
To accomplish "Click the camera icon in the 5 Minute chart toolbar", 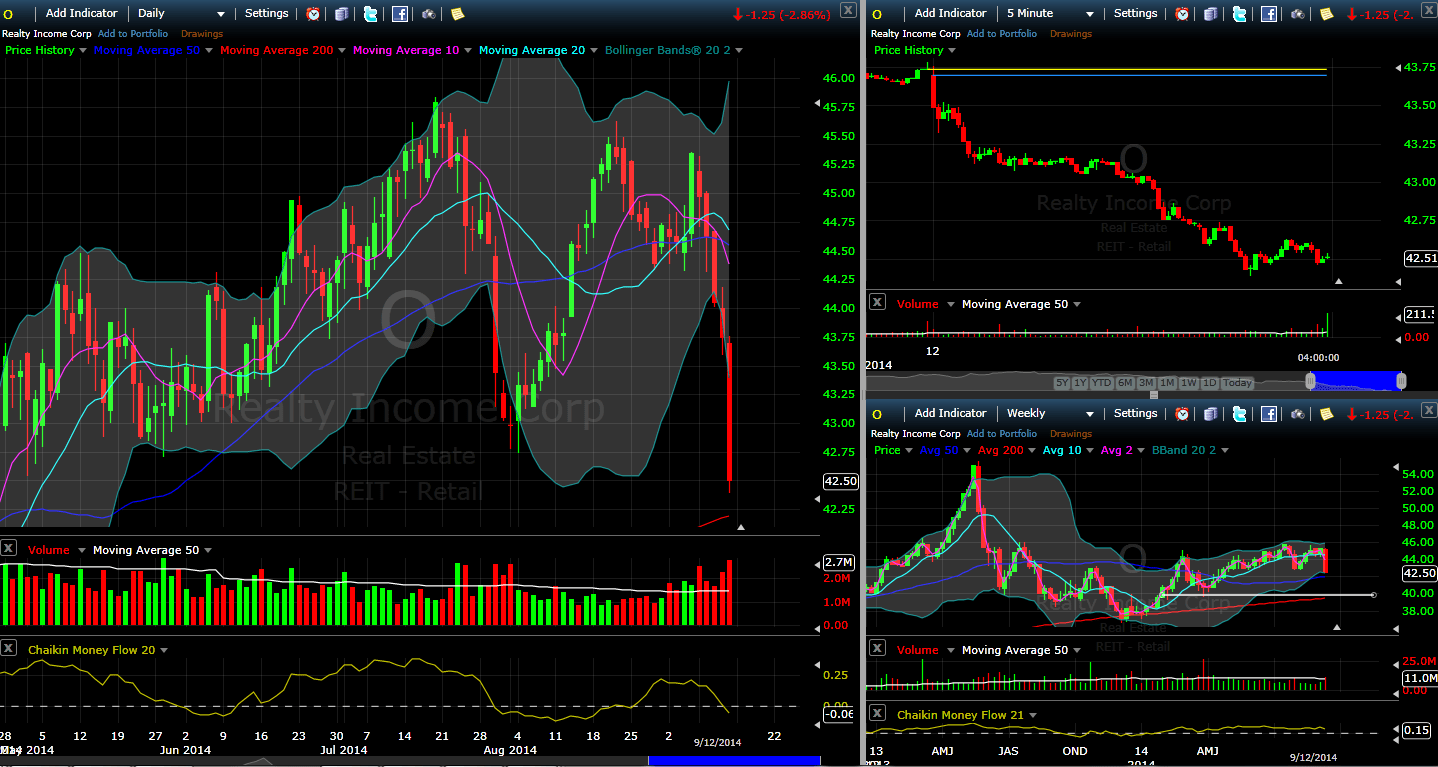I will pos(1298,14).
